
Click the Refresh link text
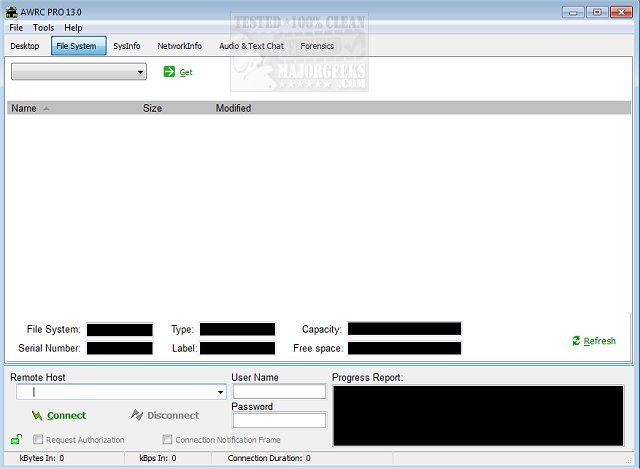tap(600, 341)
